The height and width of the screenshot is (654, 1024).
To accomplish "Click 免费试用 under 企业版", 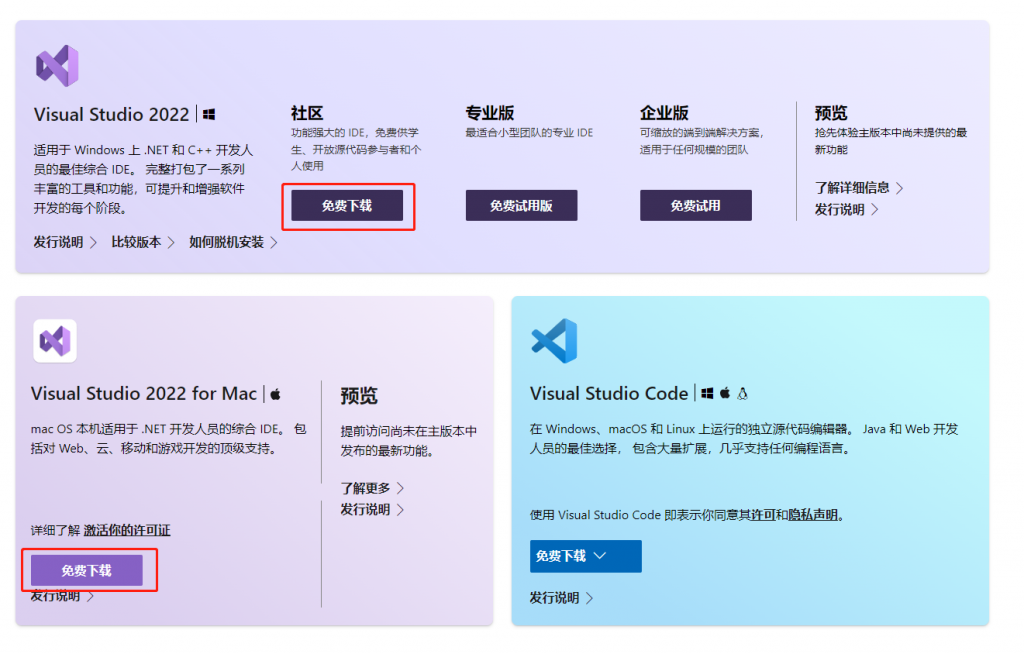I will point(696,206).
